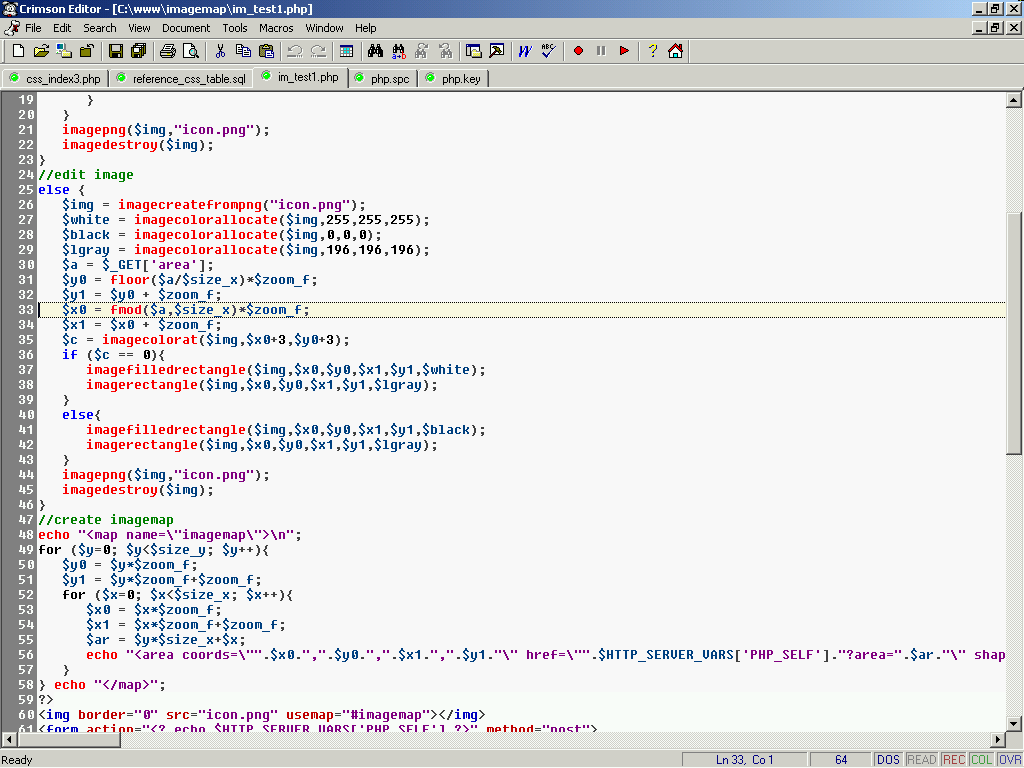Click the Spell Check ABC icon

[548, 51]
